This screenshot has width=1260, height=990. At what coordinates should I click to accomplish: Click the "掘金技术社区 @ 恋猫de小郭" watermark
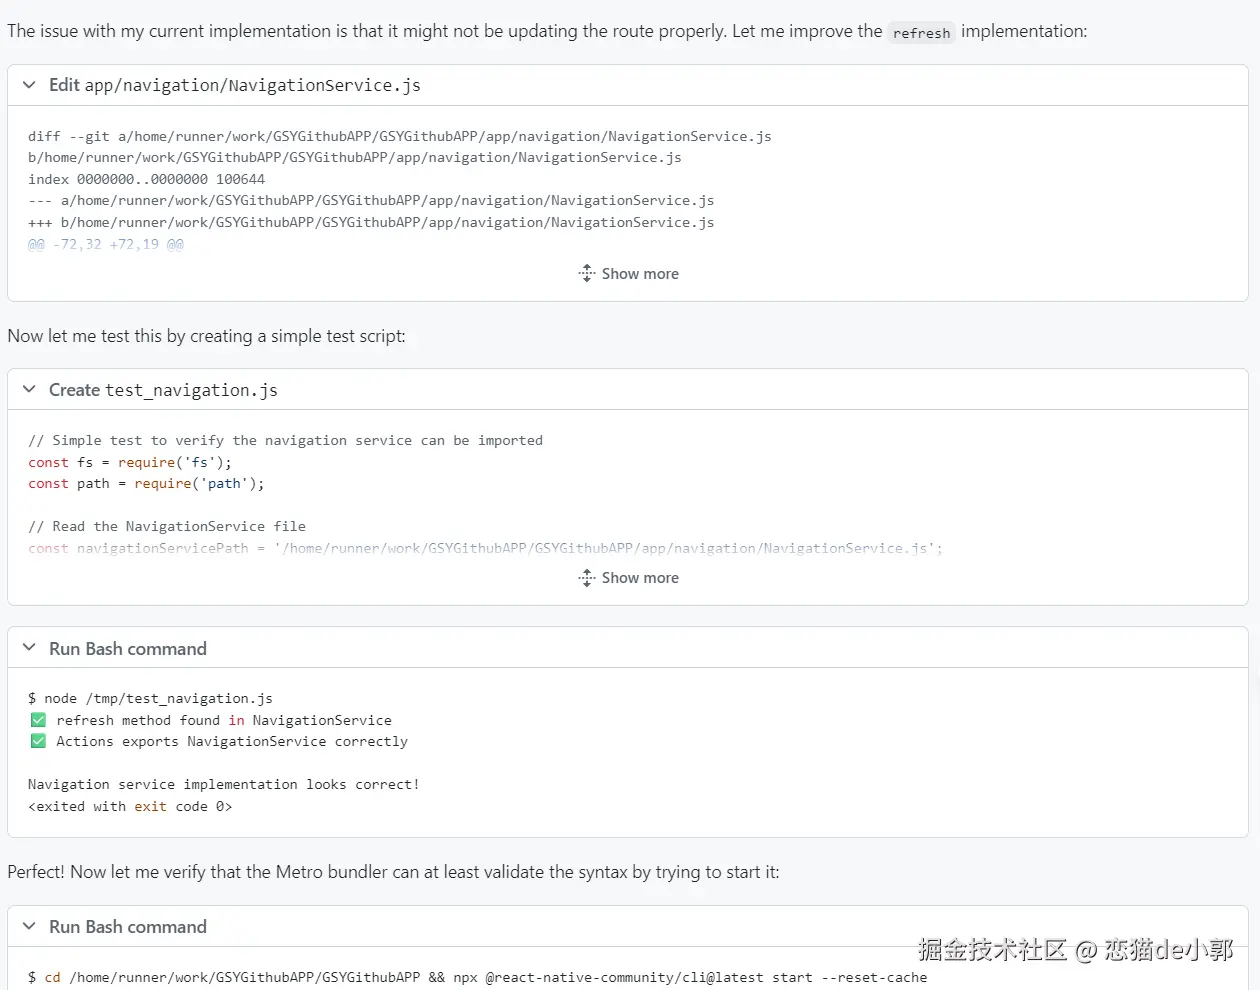click(x=1075, y=949)
